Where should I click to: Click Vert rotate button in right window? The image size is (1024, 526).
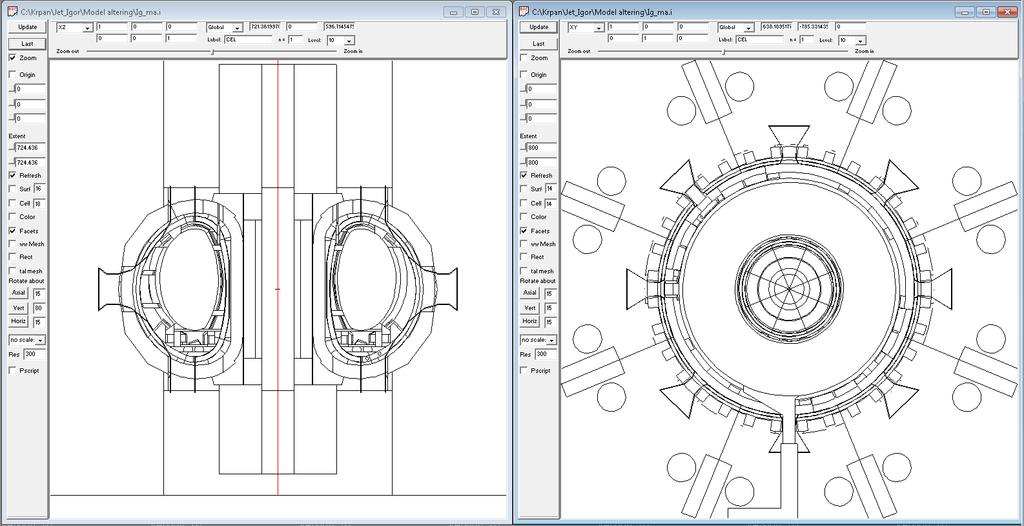click(530, 307)
